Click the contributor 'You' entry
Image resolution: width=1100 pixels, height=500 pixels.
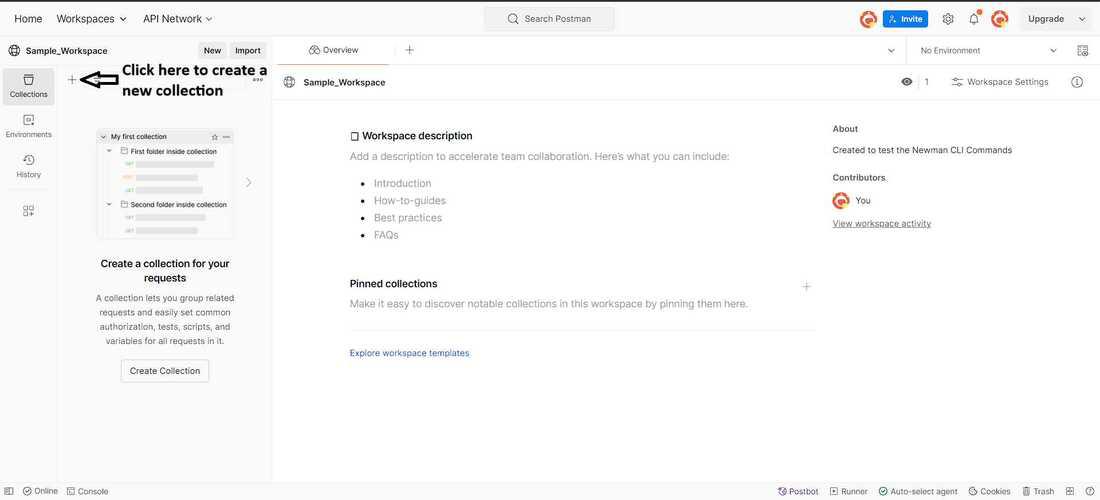tap(851, 201)
